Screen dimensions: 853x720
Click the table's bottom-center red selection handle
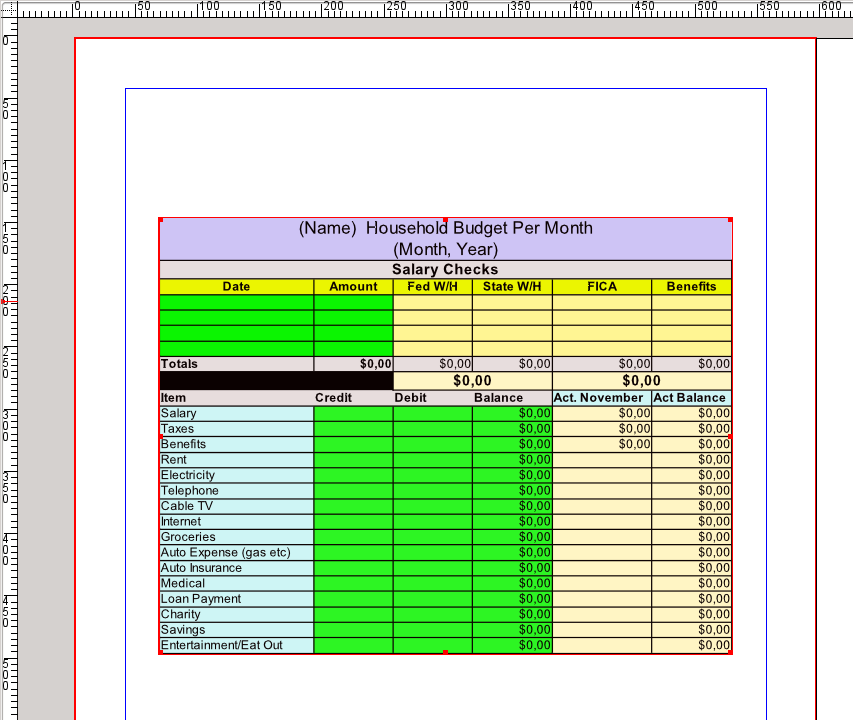pos(445,652)
